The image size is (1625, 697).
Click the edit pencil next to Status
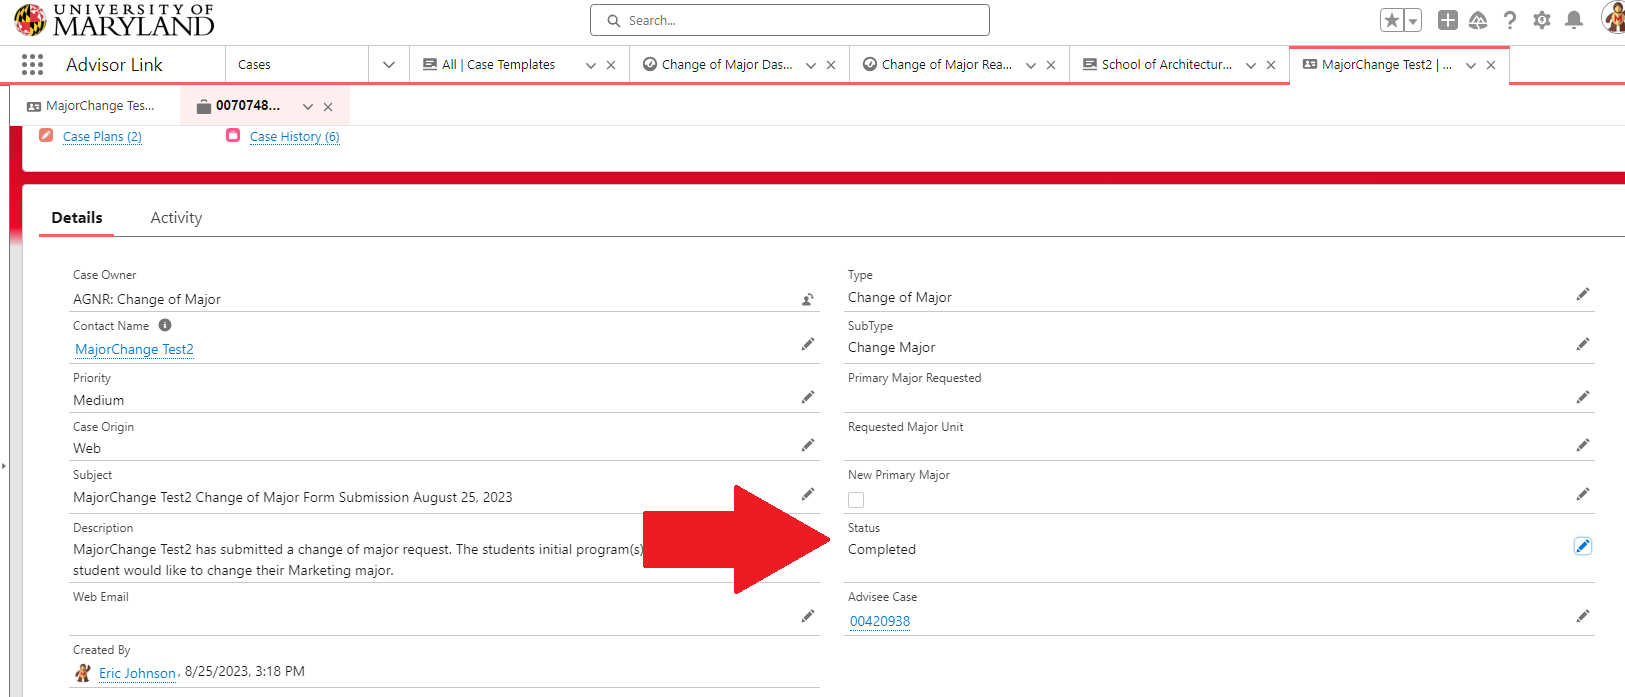coord(1582,546)
